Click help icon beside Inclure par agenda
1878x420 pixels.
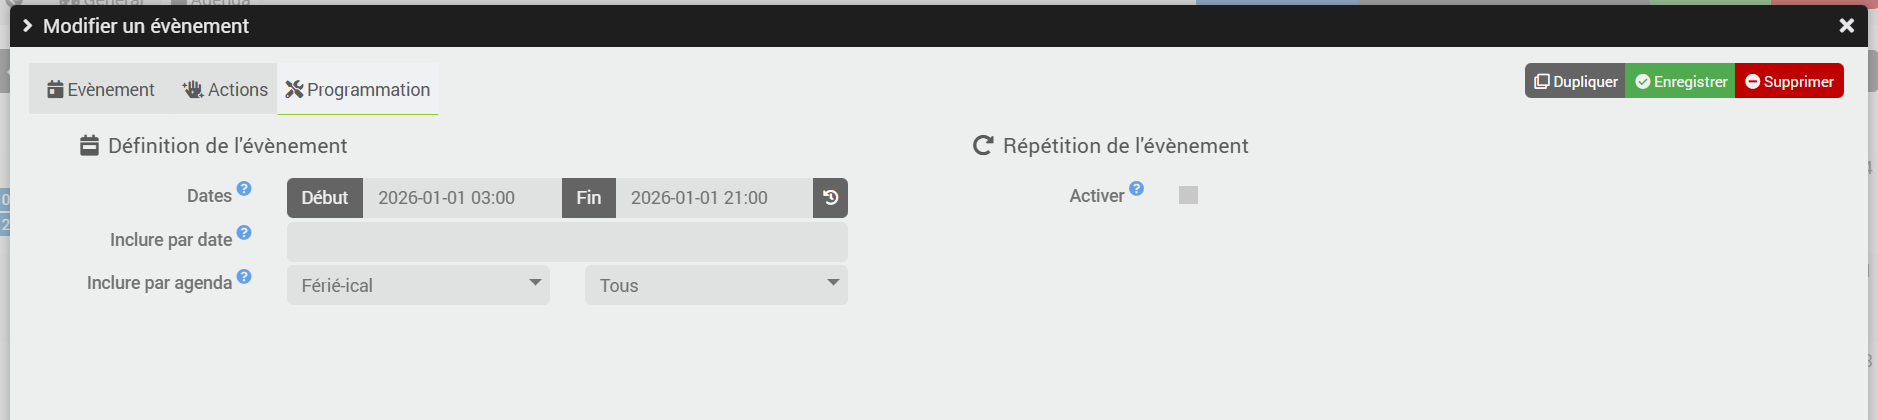244,276
